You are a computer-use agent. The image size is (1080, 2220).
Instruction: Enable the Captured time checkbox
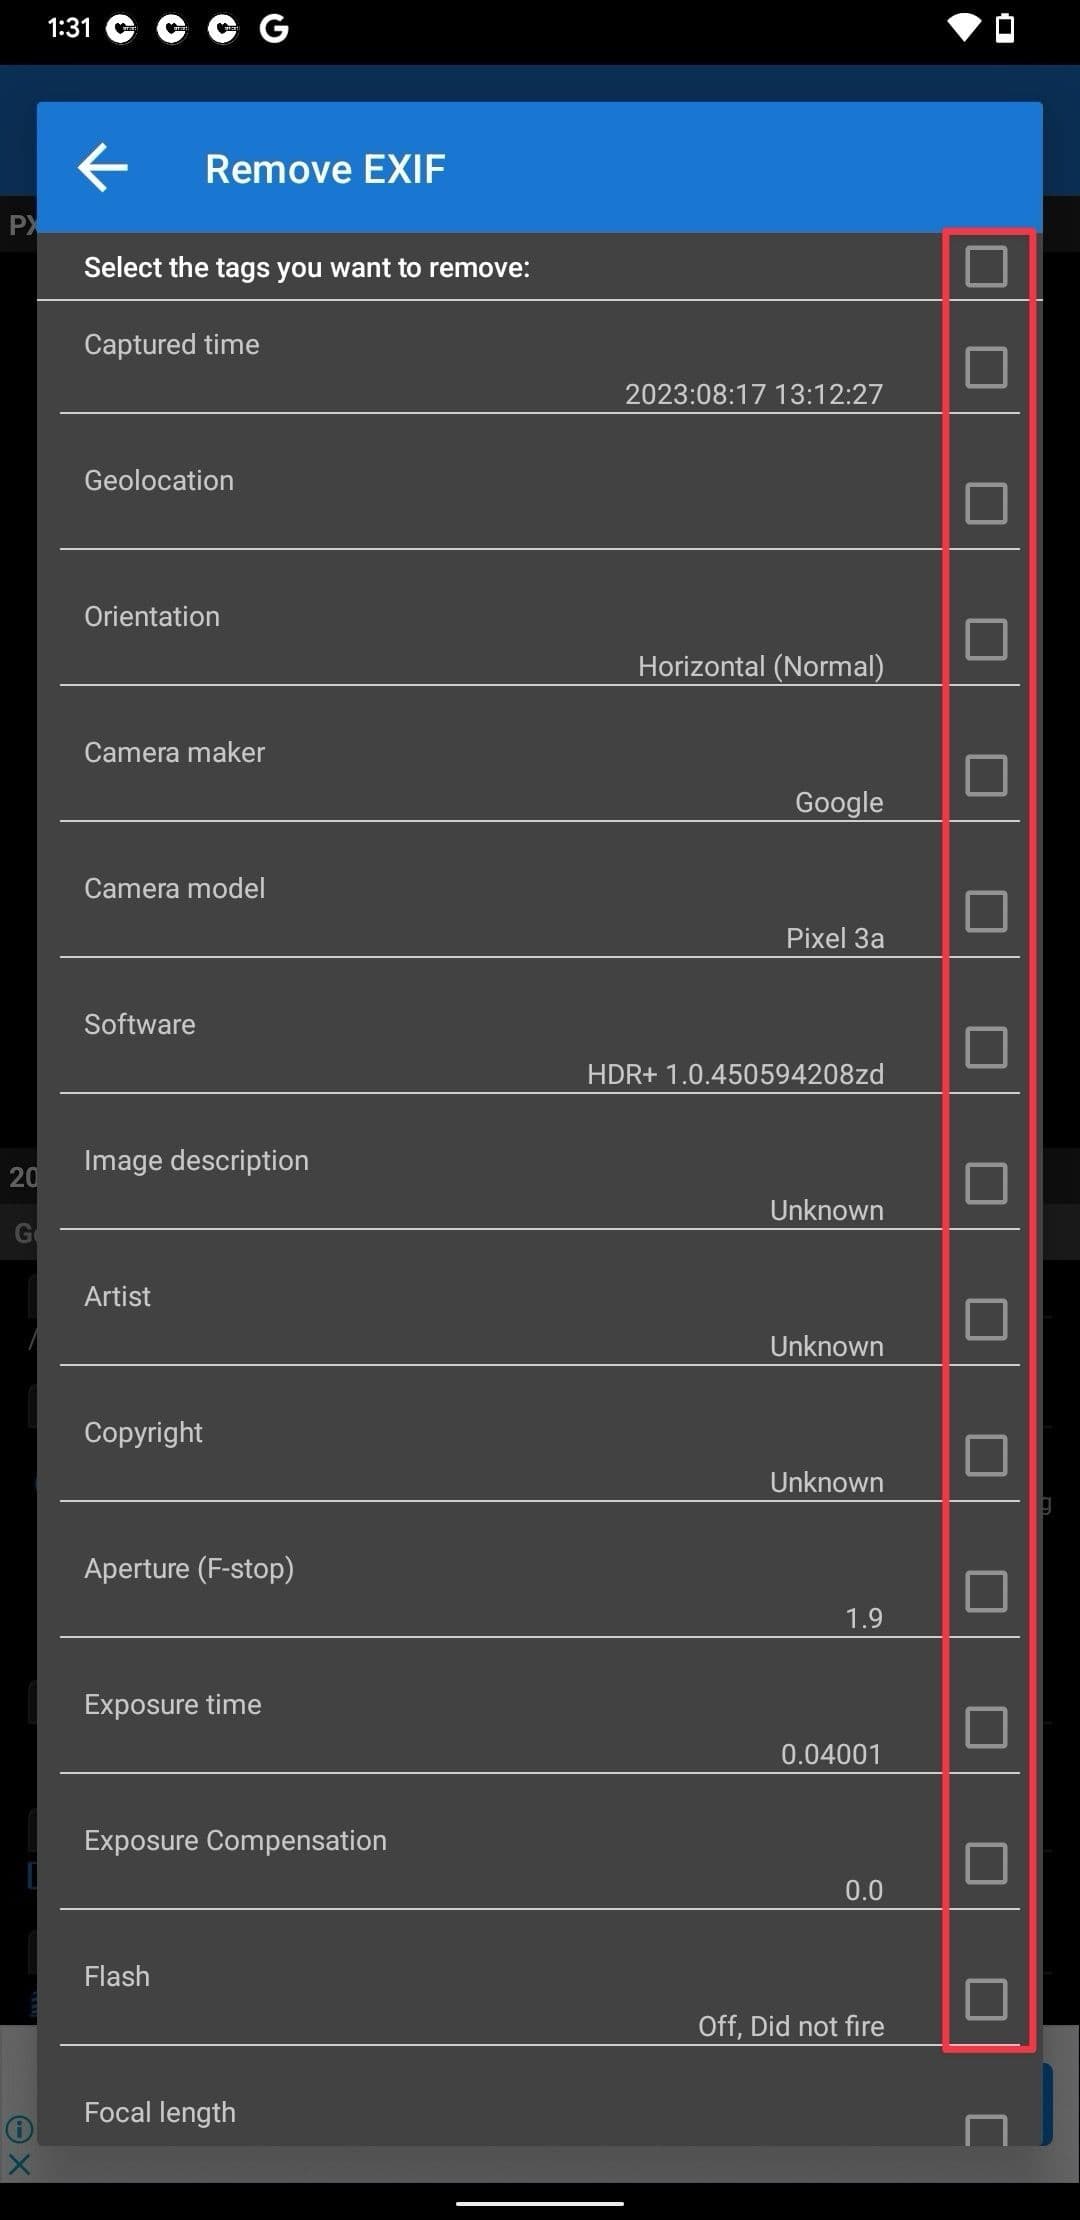click(x=986, y=367)
